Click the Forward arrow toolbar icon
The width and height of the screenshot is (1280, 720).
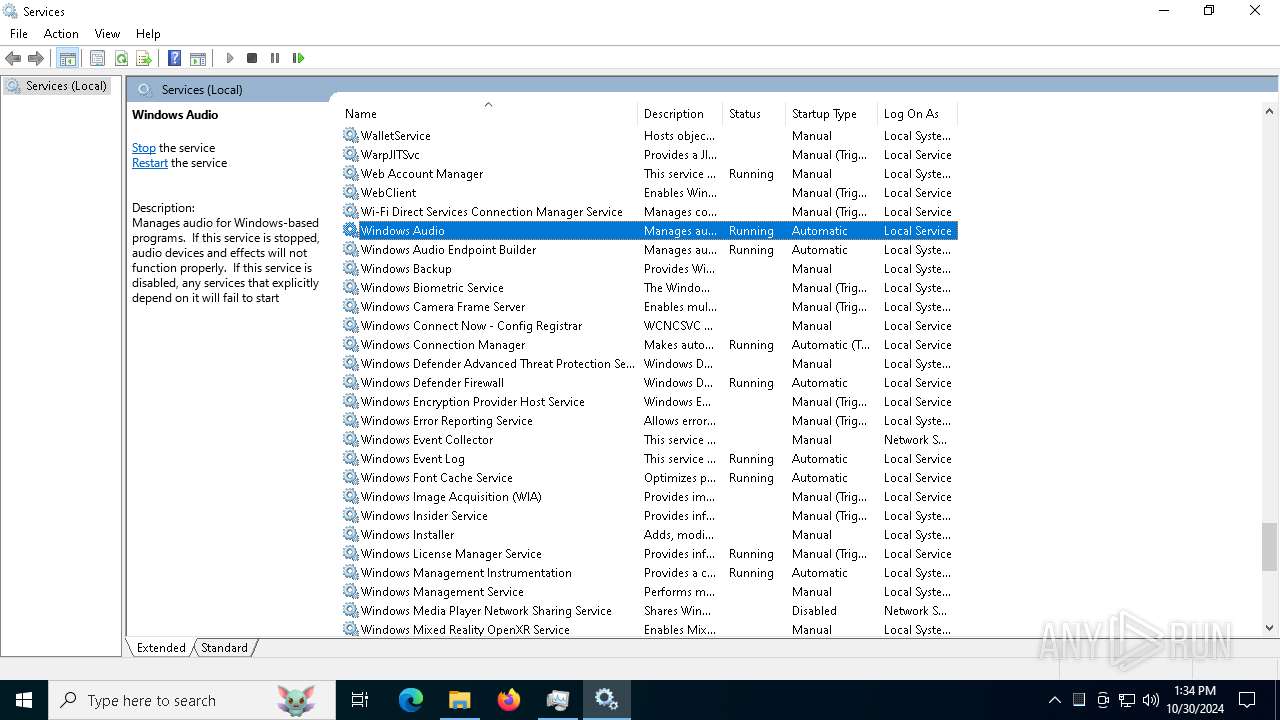pos(36,58)
